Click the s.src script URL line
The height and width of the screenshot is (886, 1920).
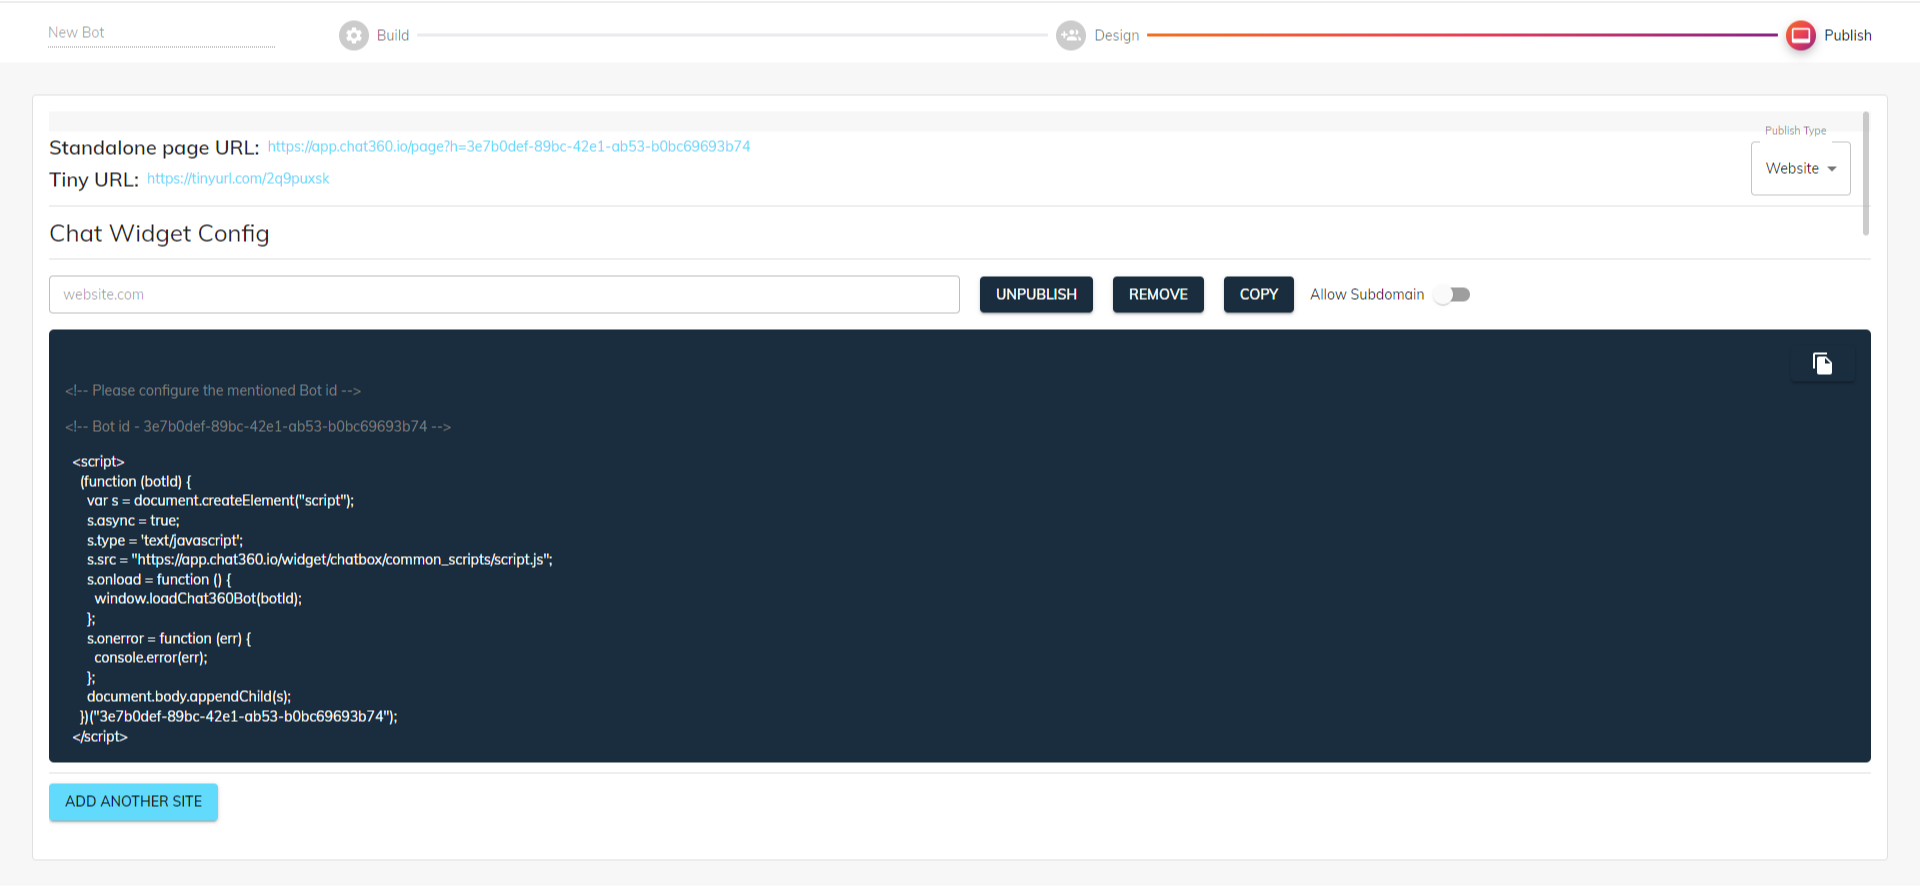click(x=320, y=559)
